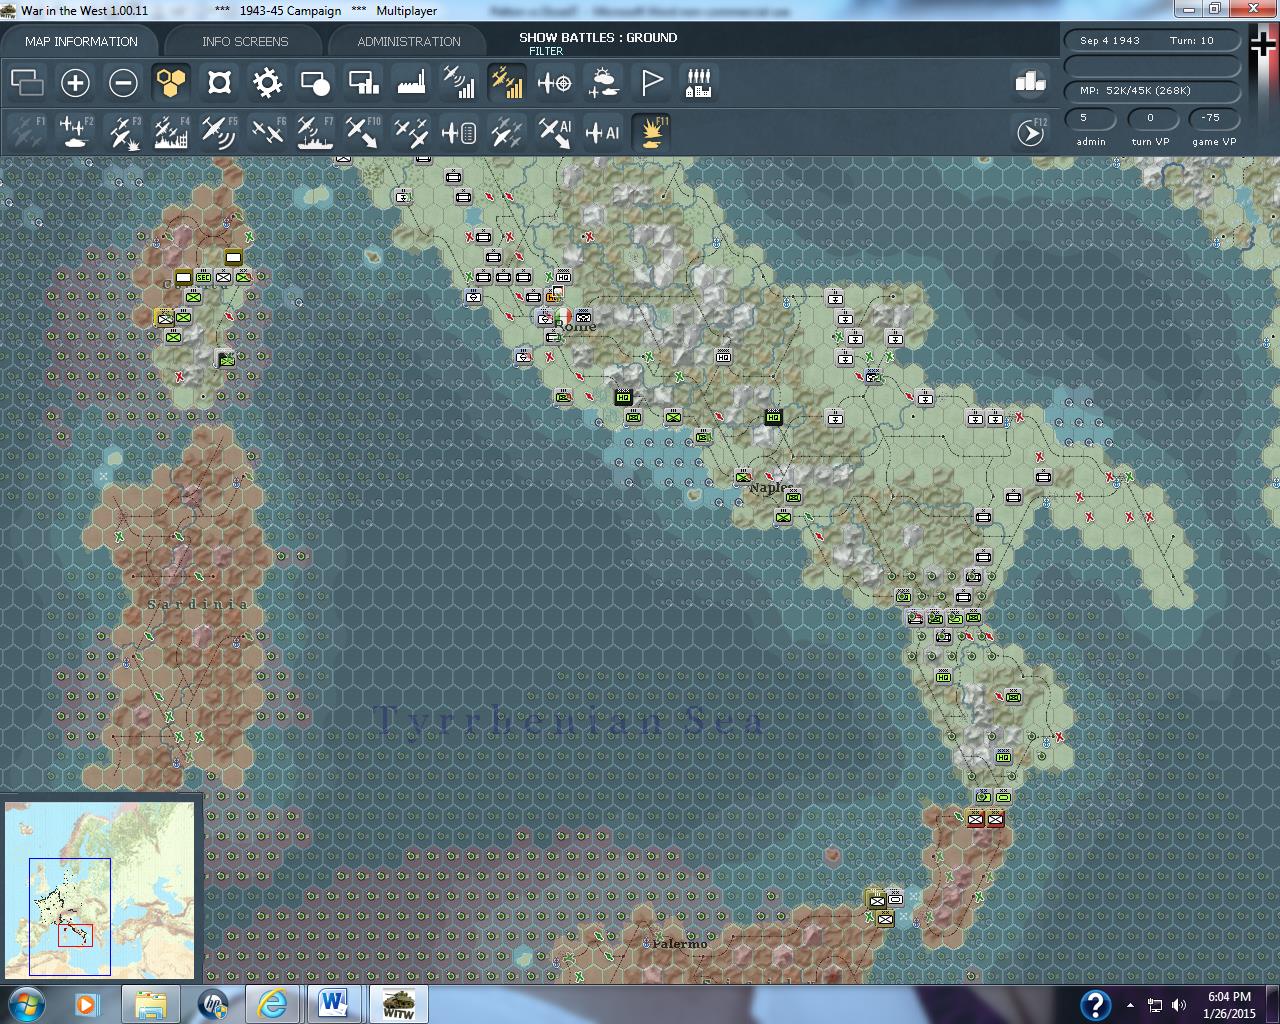Screen dimensions: 1280x1024
Task: Click the F12 end turn arrow
Action: pos(1030,132)
